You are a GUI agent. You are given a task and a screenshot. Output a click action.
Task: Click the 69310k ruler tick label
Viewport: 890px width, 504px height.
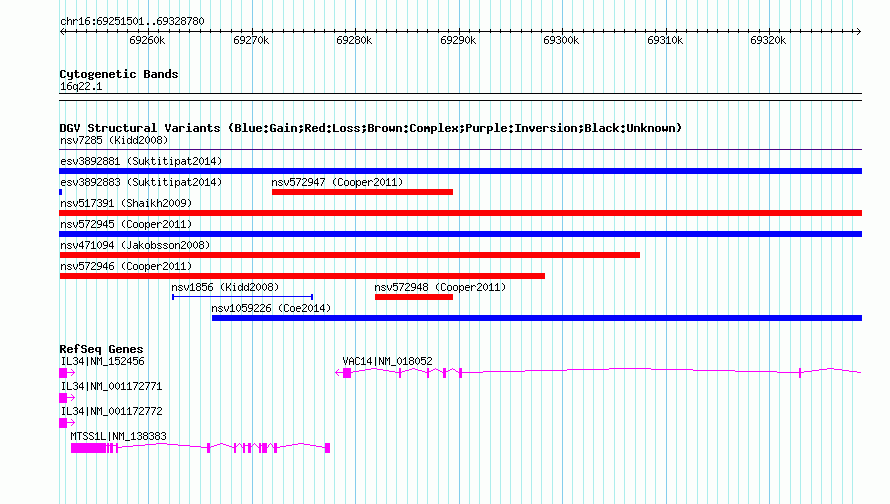[665, 41]
